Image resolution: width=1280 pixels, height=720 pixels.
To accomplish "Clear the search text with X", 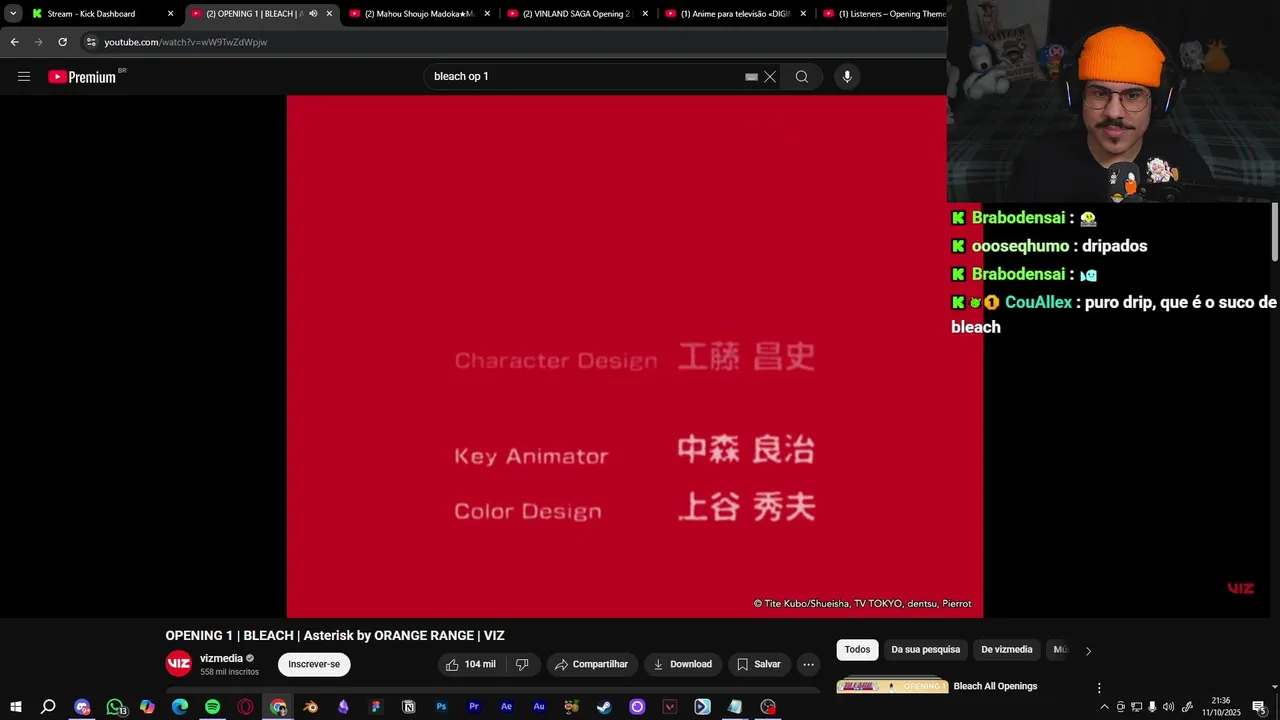I will pyautogui.click(x=770, y=77).
